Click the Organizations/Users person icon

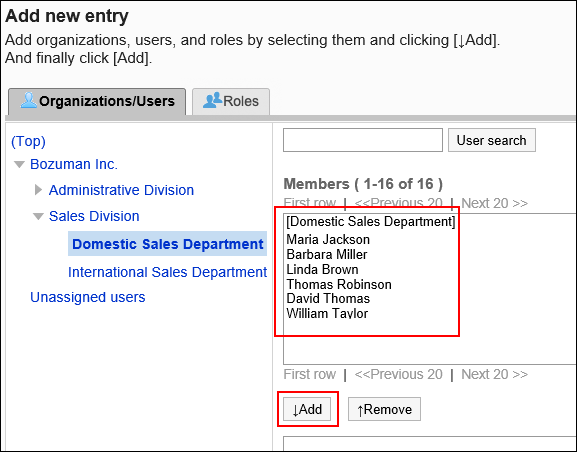tap(29, 100)
